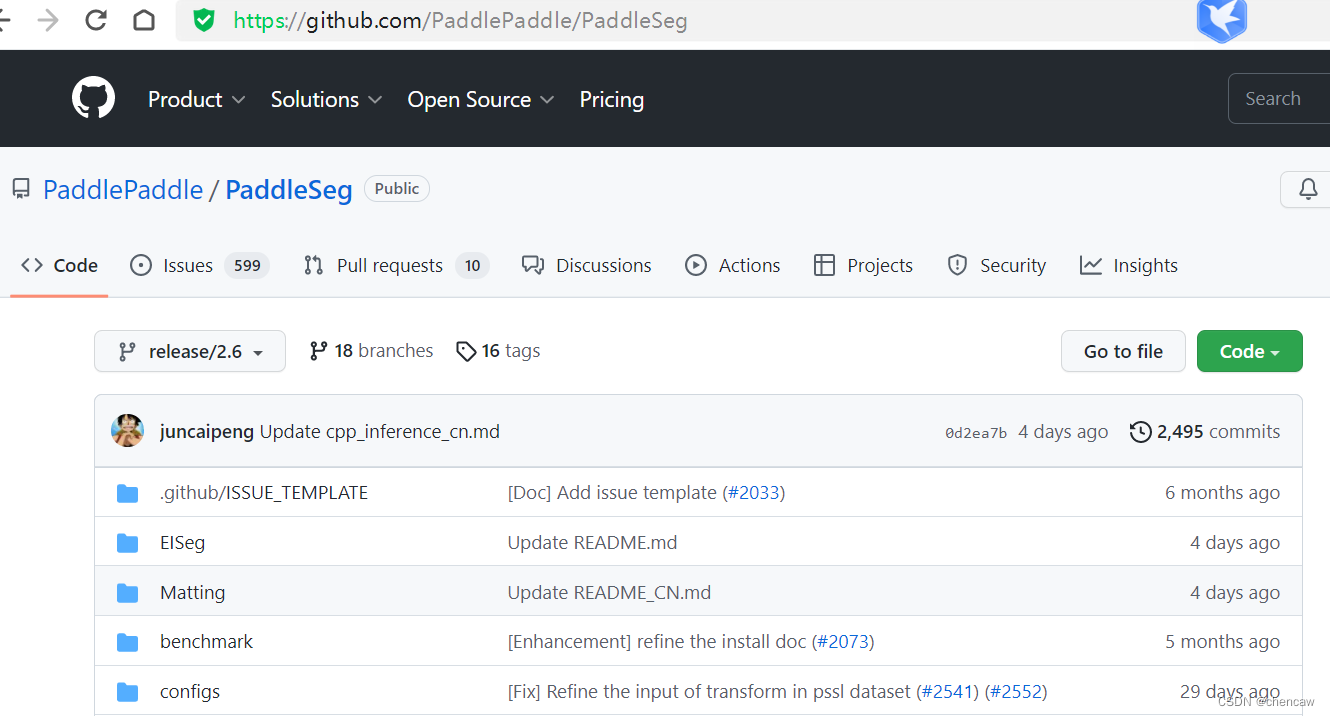Click the branch icon next to 18 branches

click(x=318, y=351)
